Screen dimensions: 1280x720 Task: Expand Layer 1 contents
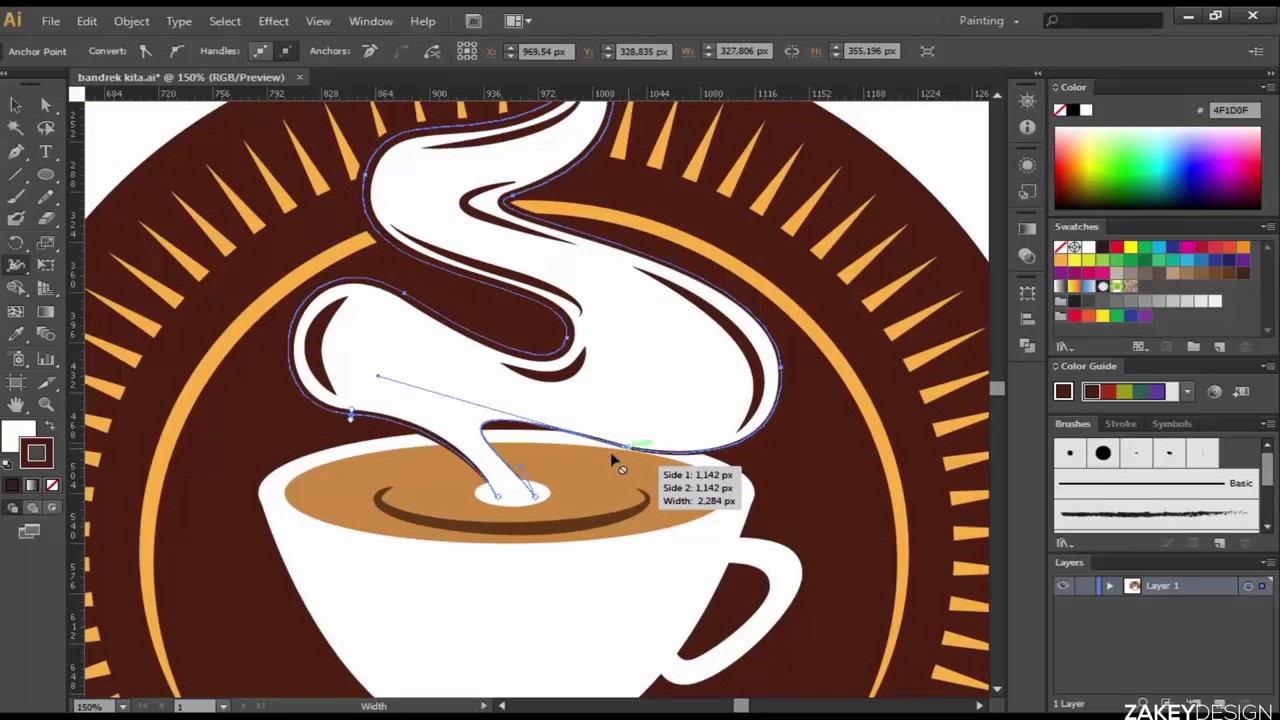pyautogui.click(x=1109, y=586)
